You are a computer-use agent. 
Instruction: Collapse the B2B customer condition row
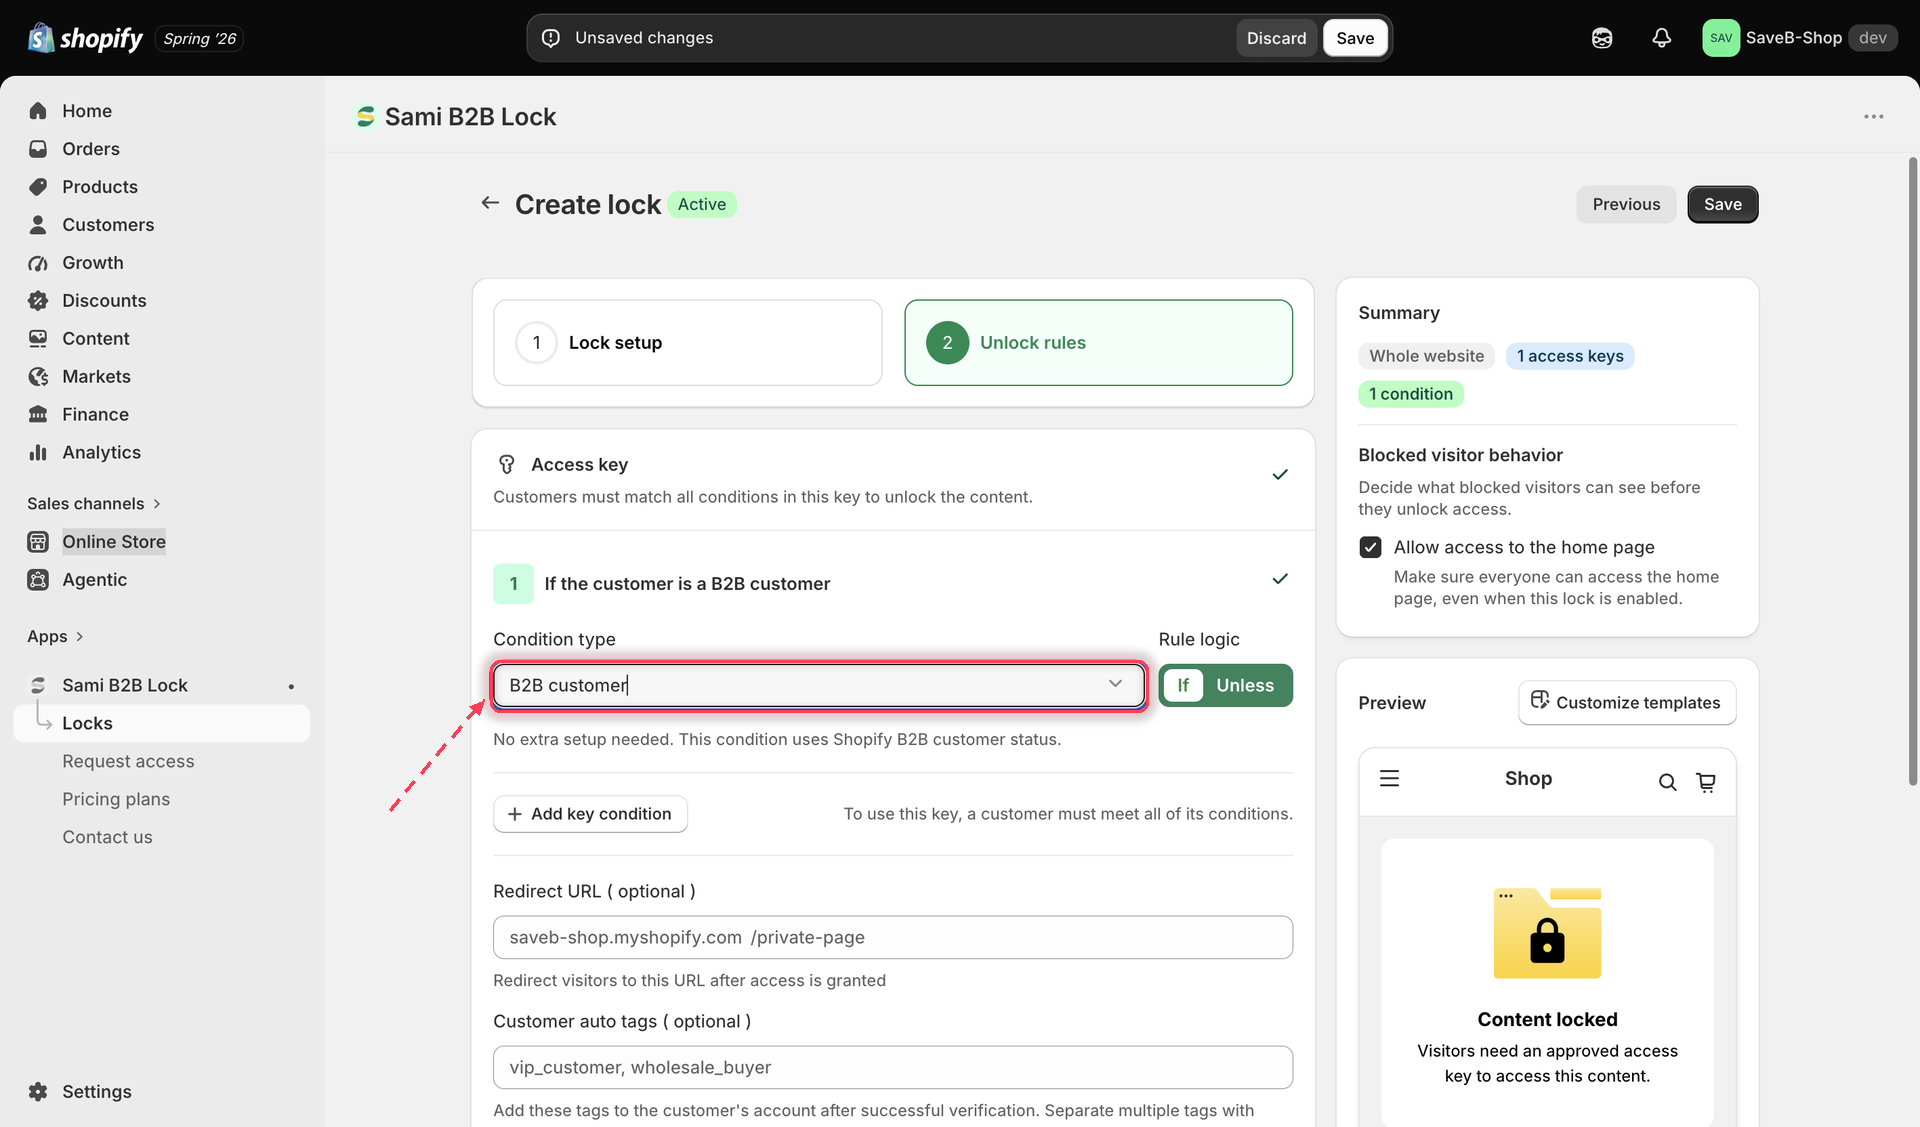coord(1279,579)
